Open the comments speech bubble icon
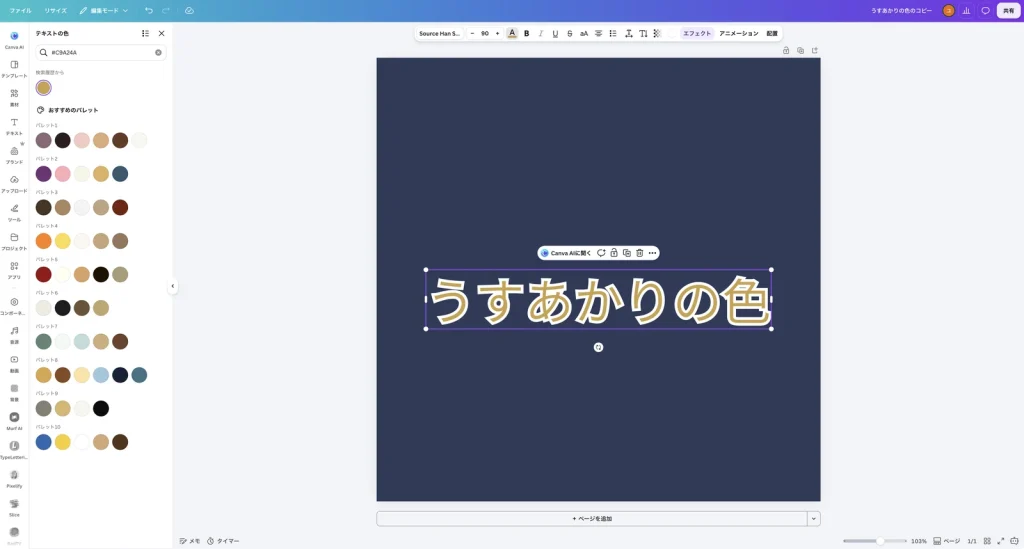1024x549 pixels. click(x=985, y=10)
